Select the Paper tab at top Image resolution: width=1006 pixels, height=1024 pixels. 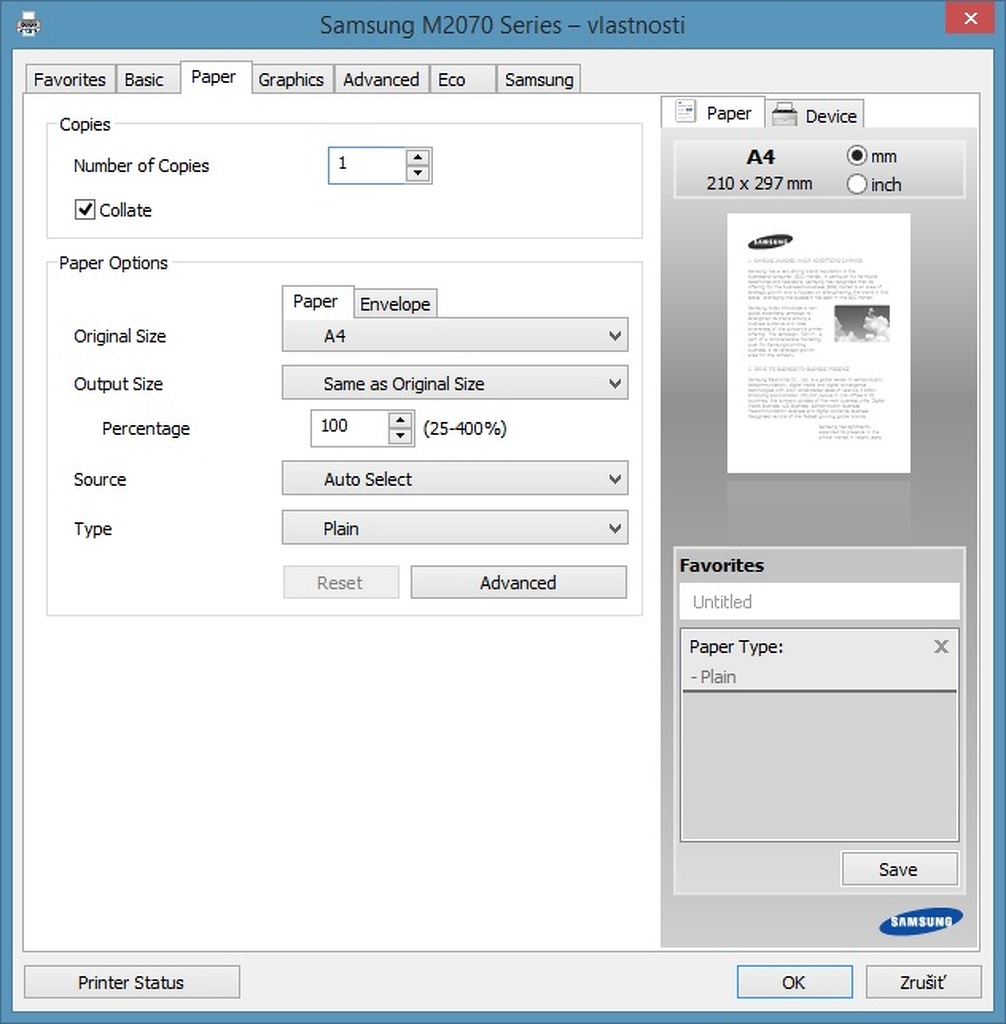(215, 77)
